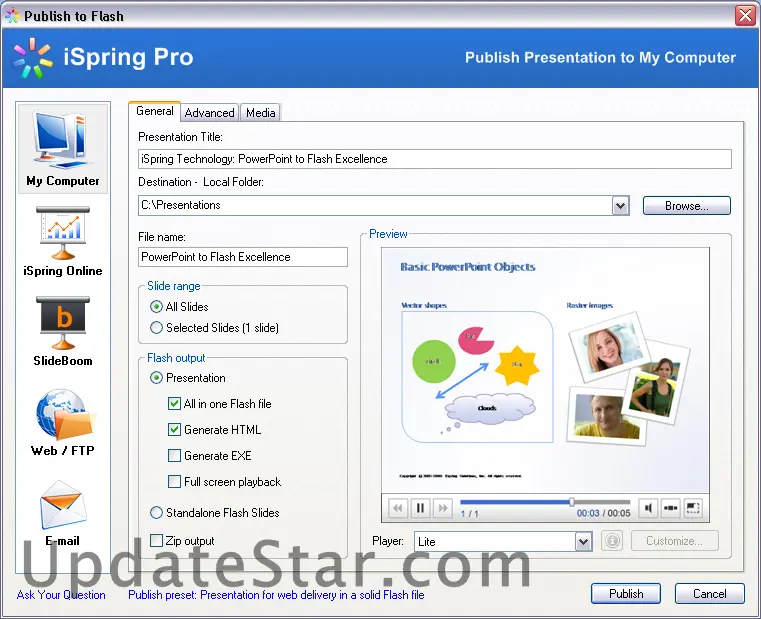This screenshot has width=761, height=619.
Task: Enable Generate EXE checkbox
Action: tap(174, 455)
